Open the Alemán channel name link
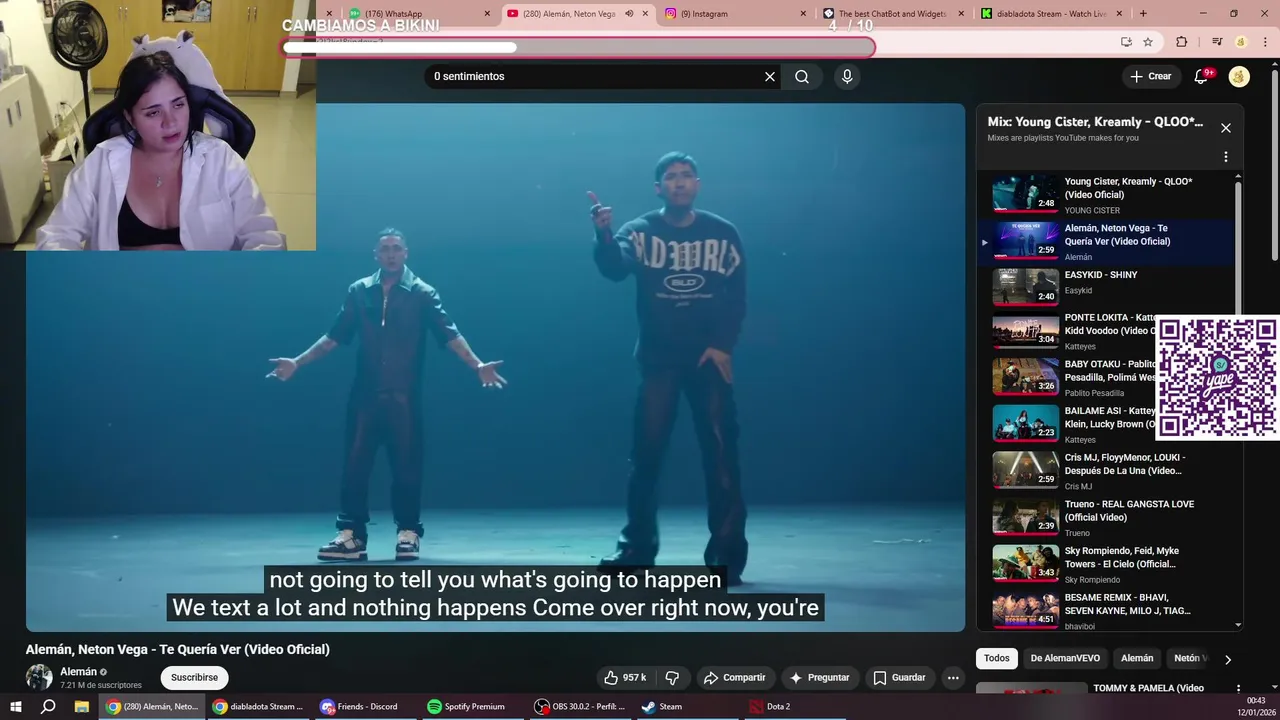 pos(78,672)
